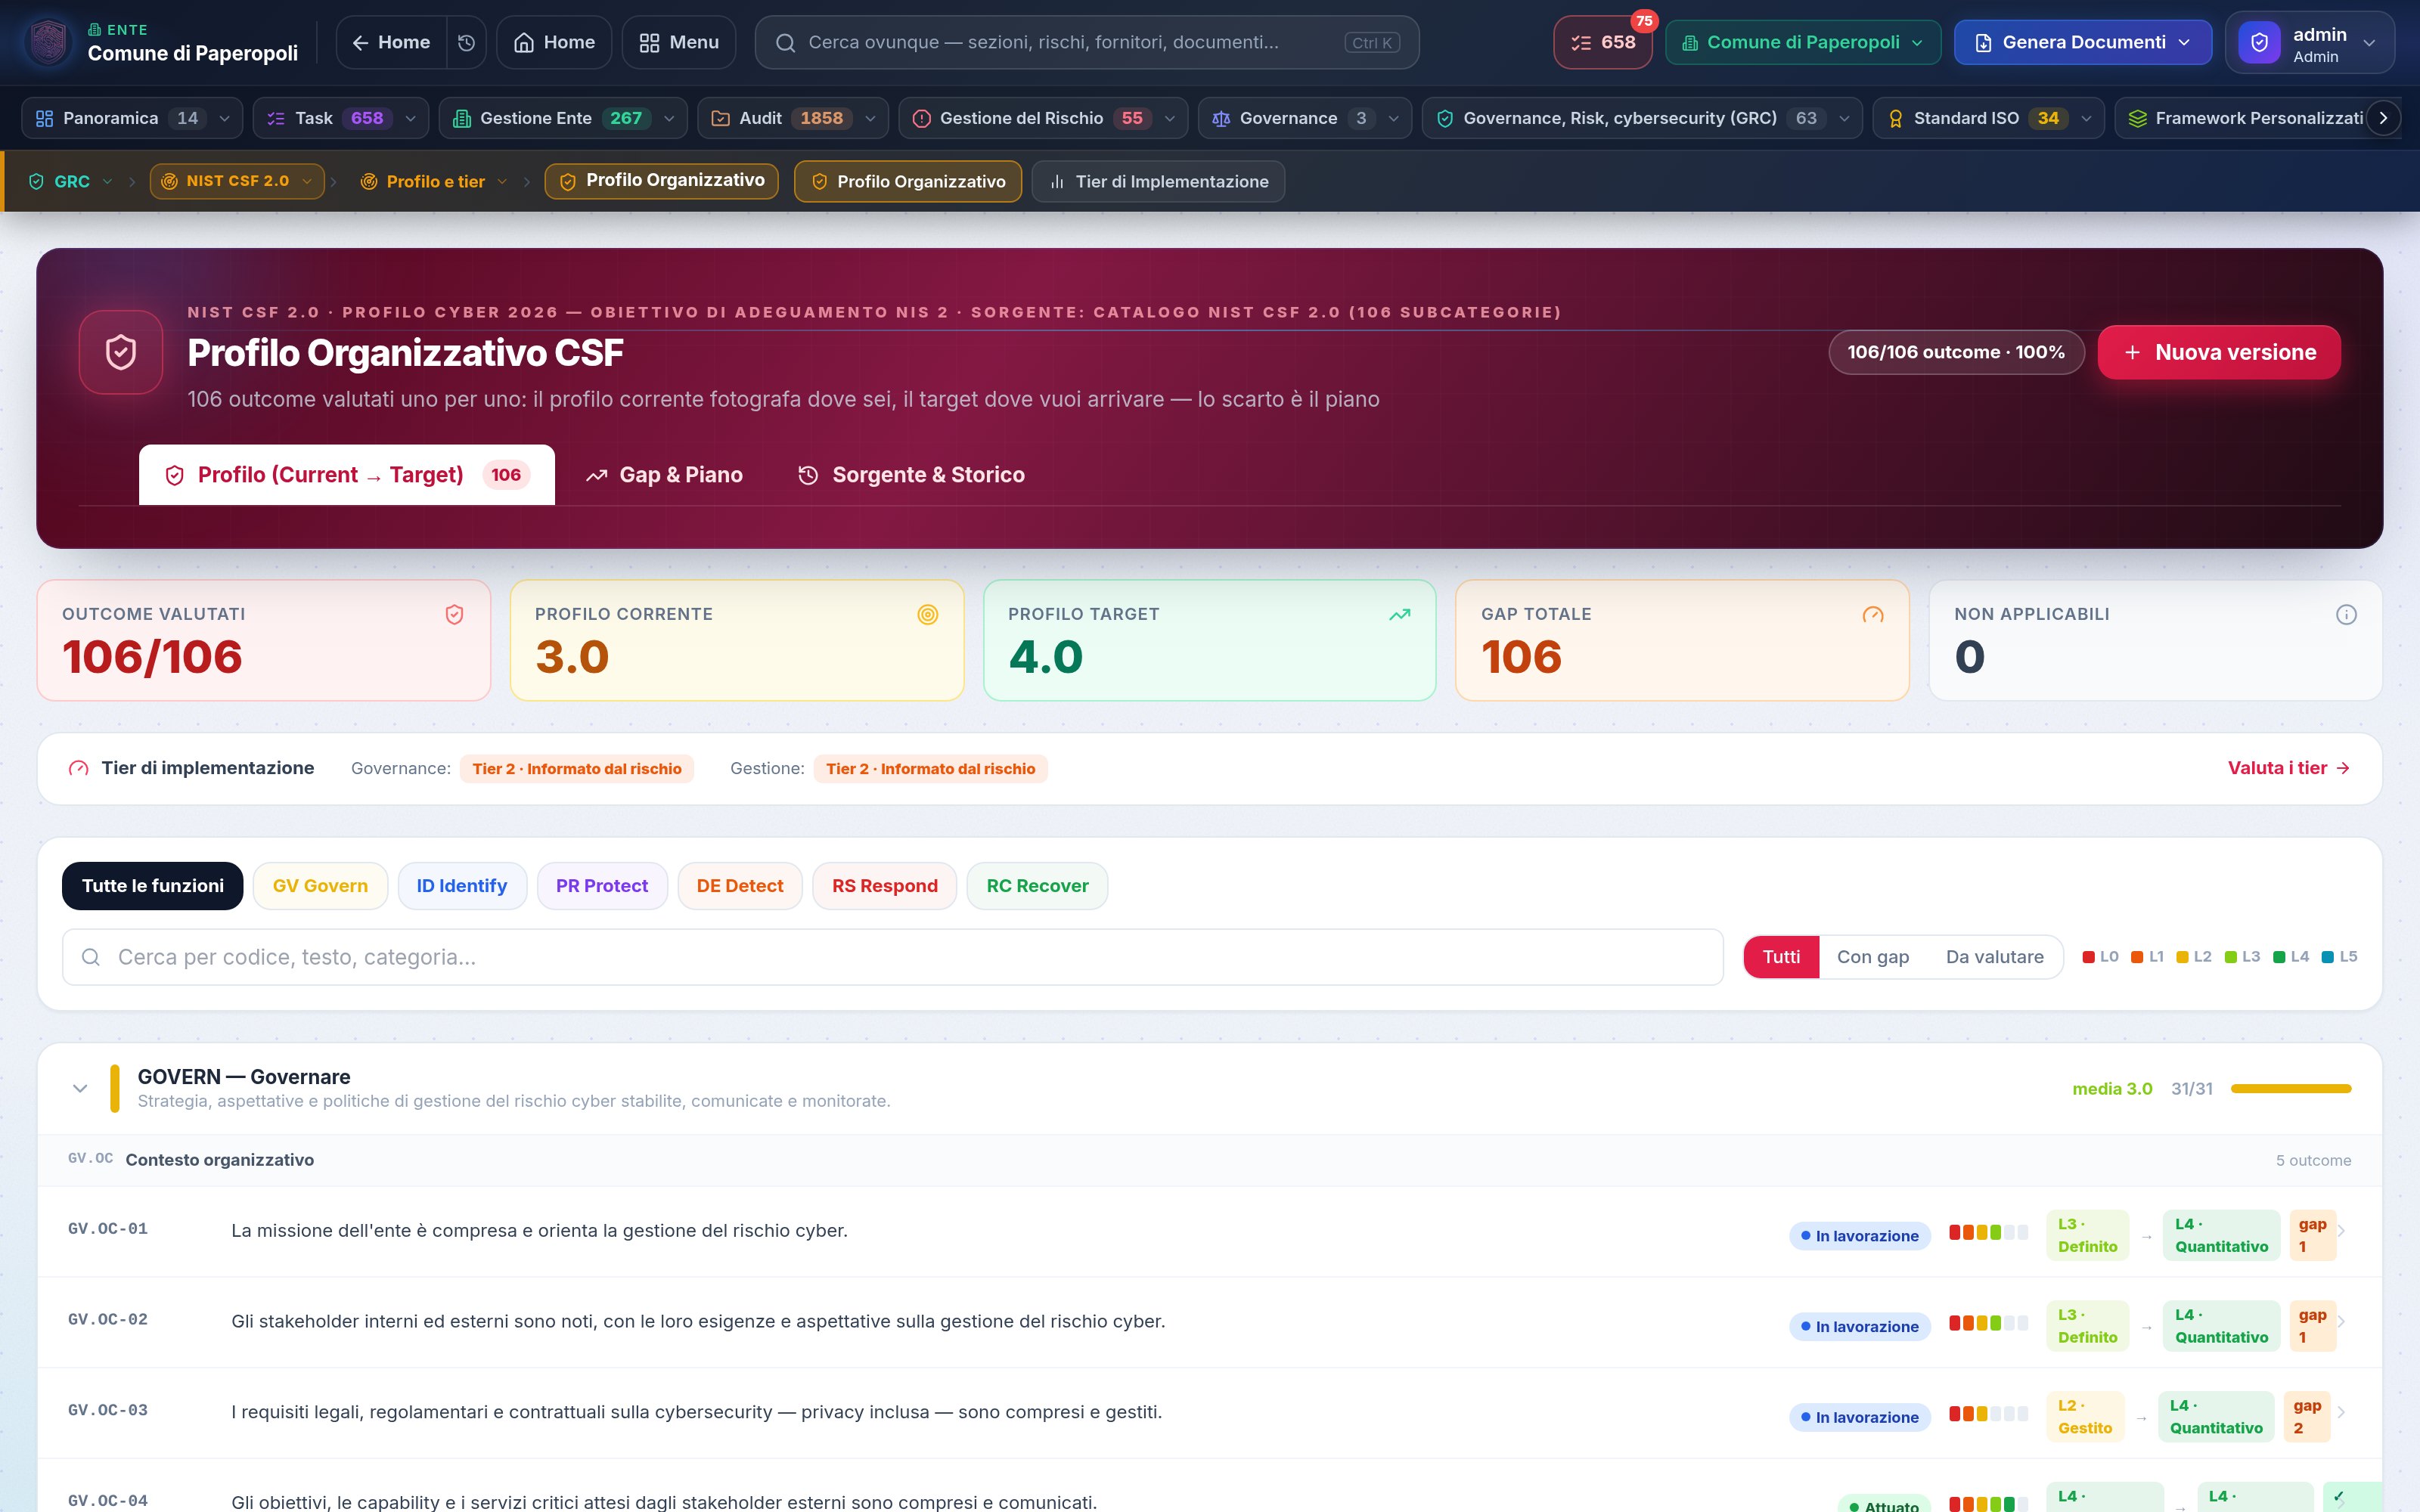
Task: Click the admin shield avatar icon
Action: 2259,42
